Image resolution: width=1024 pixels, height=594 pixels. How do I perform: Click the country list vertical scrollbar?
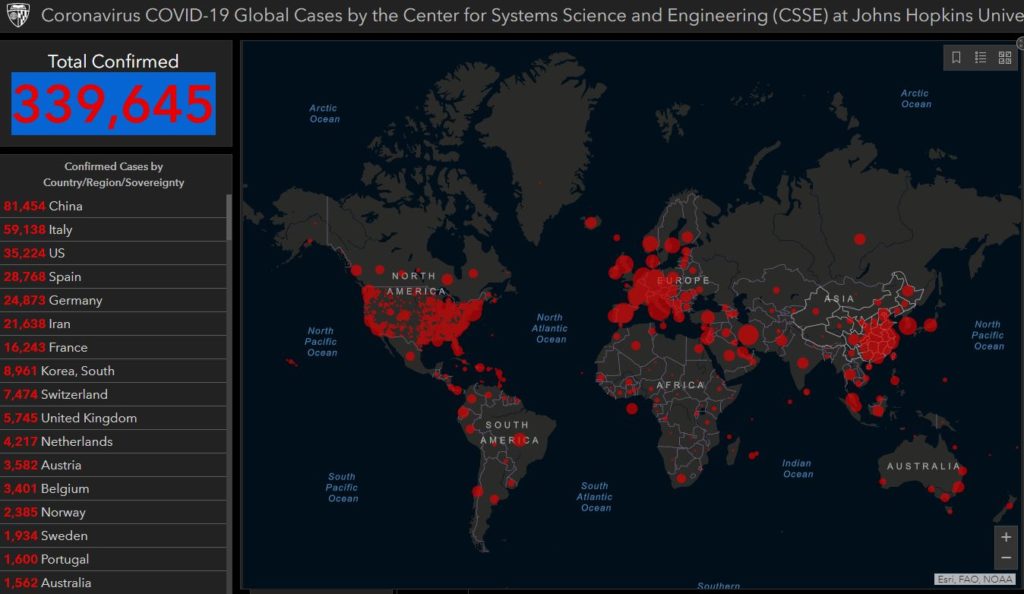click(x=229, y=217)
